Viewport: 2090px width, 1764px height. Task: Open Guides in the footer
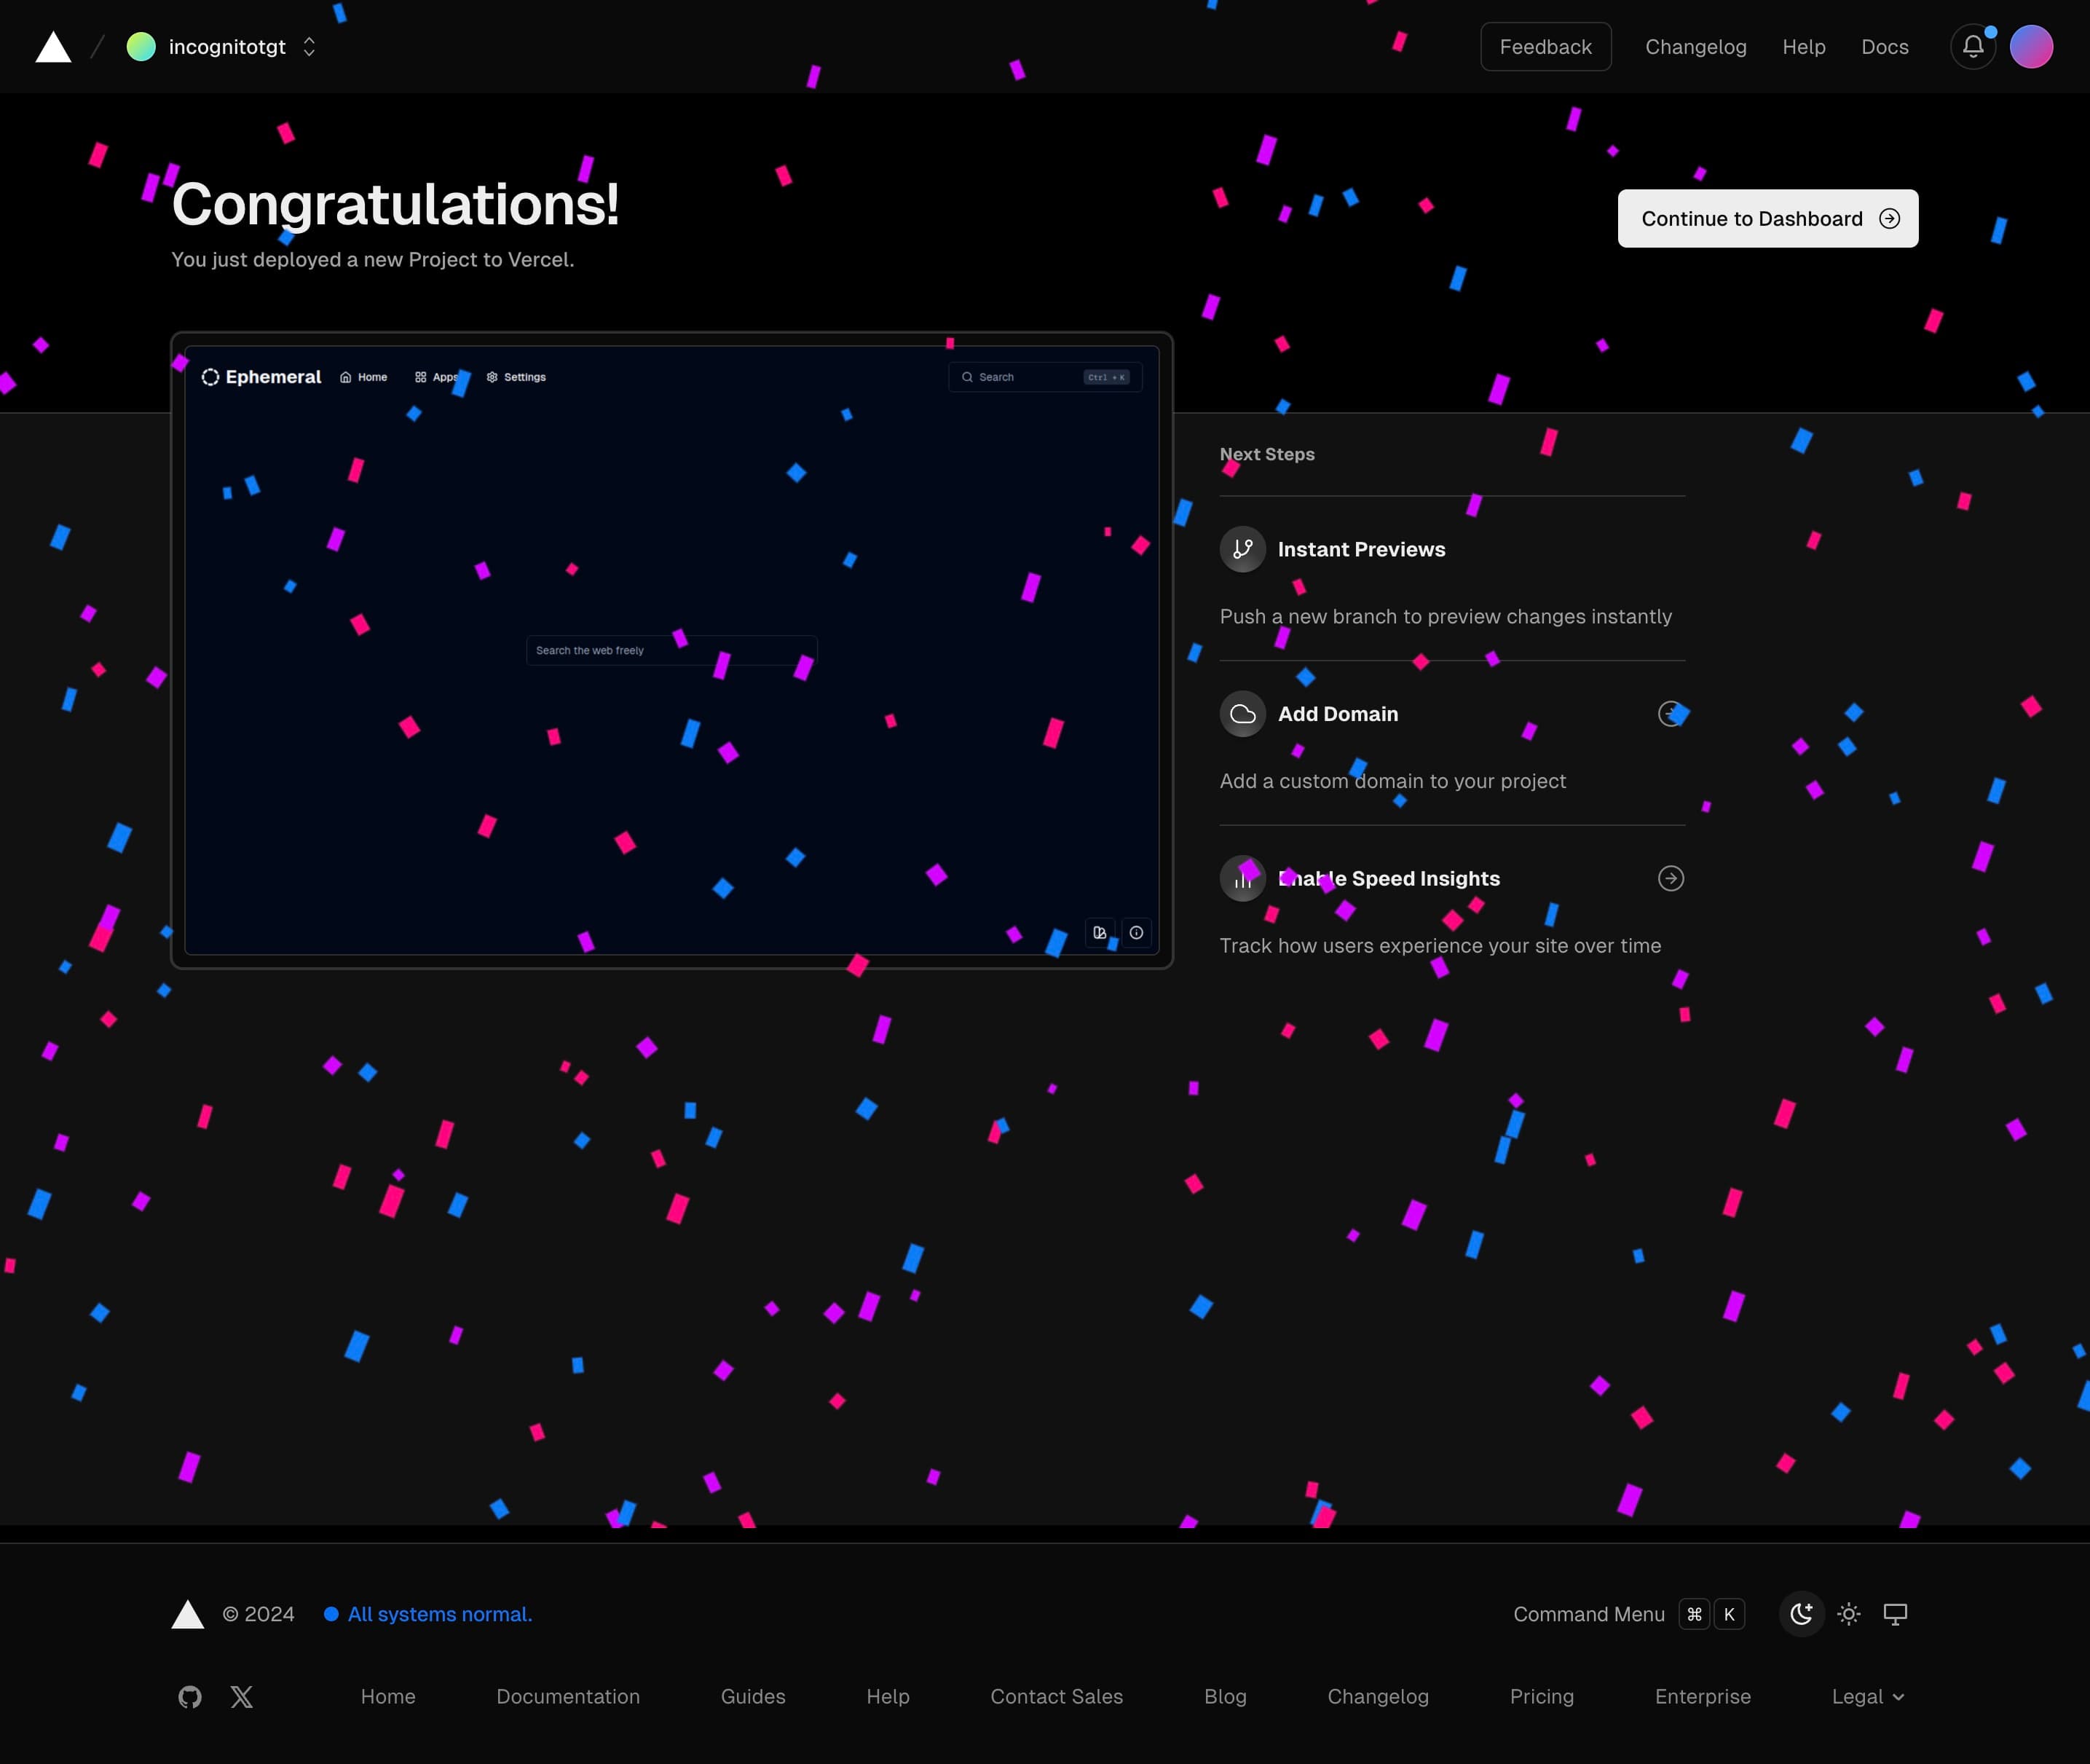[753, 1697]
